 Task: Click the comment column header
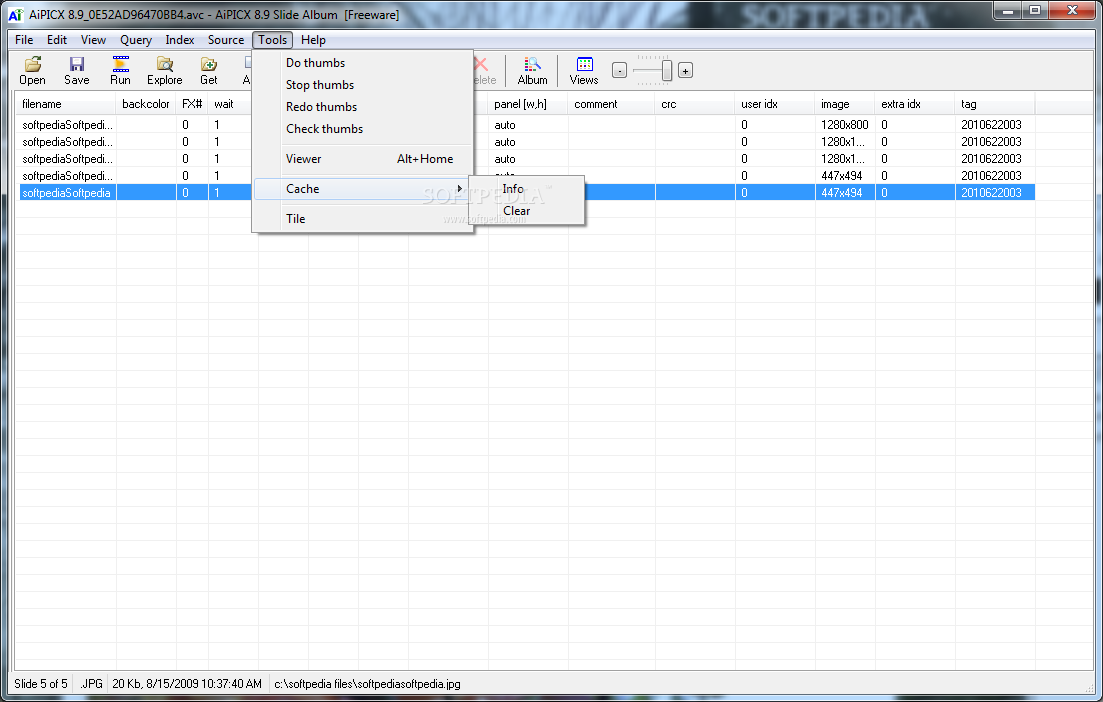[x=611, y=104]
